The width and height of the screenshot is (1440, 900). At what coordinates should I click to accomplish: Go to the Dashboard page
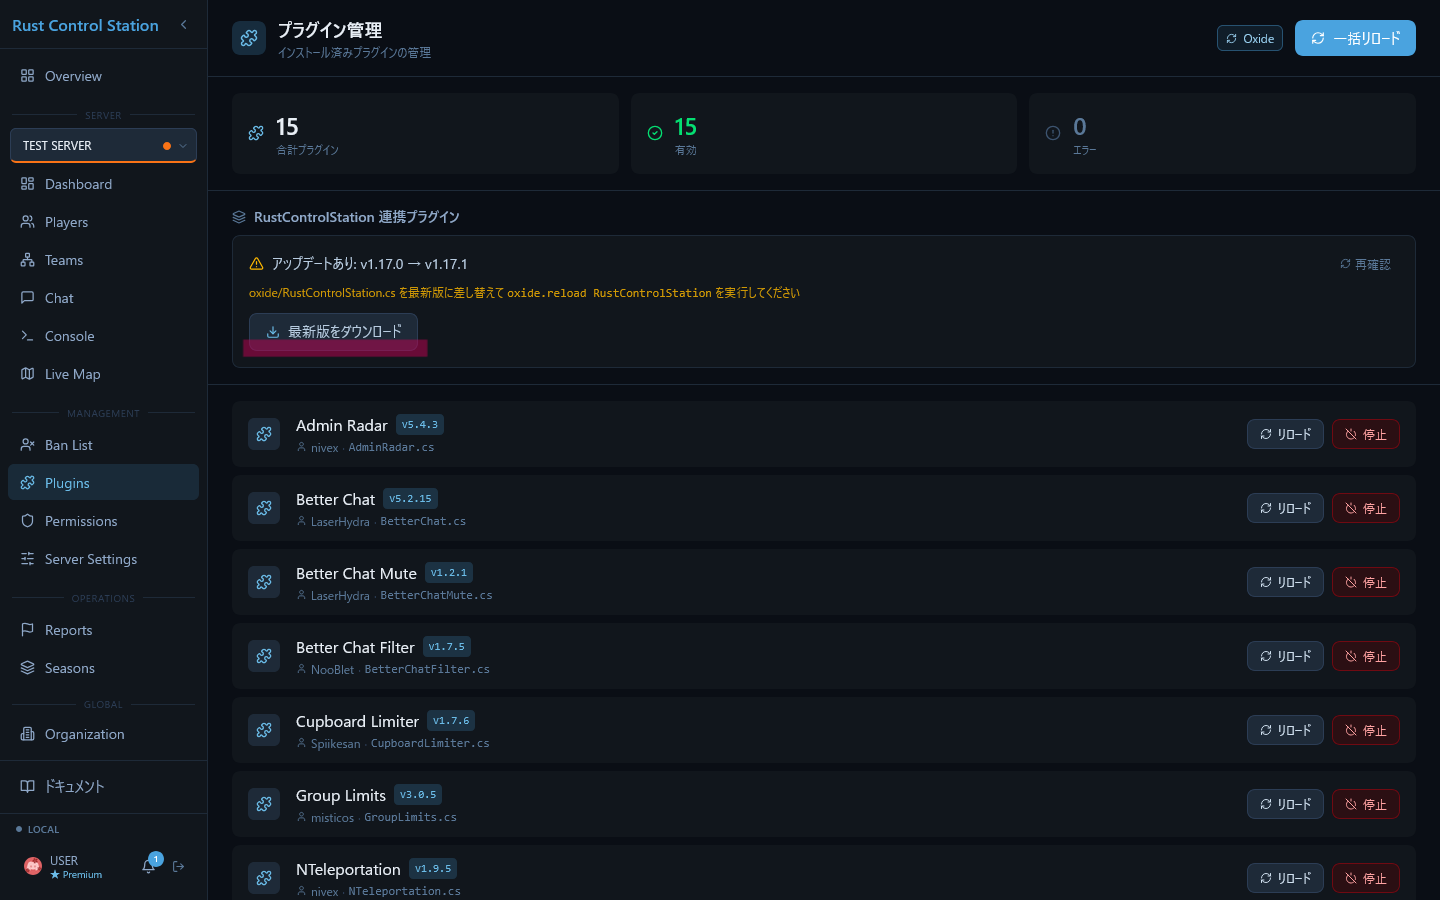click(103, 184)
